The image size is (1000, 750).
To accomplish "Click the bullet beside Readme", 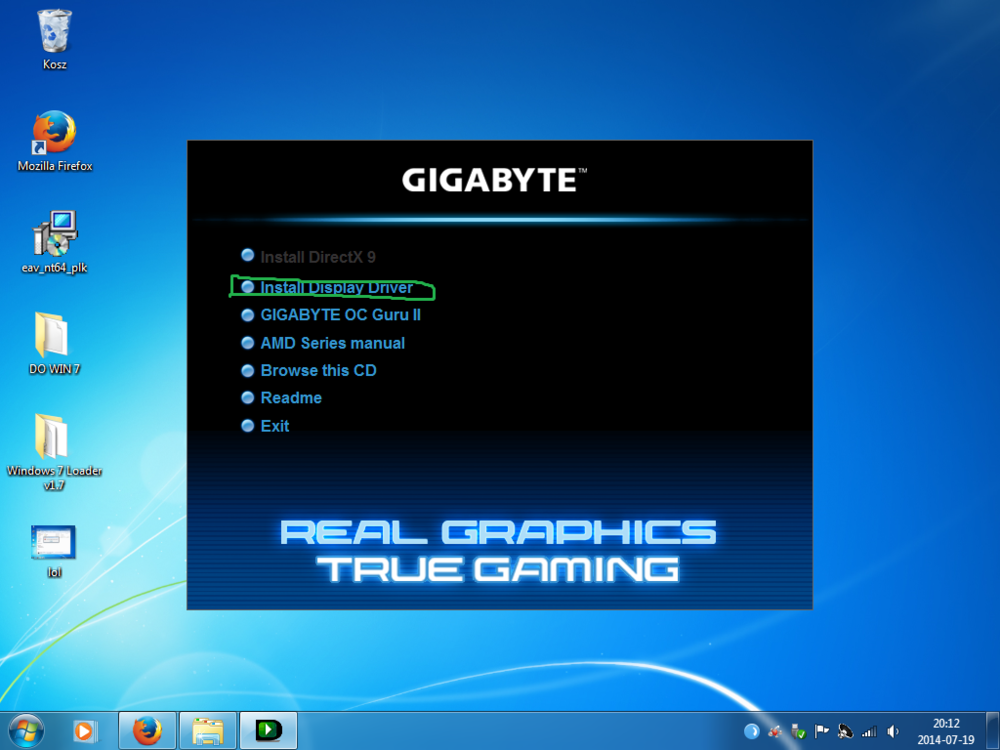I will pyautogui.click(x=247, y=397).
